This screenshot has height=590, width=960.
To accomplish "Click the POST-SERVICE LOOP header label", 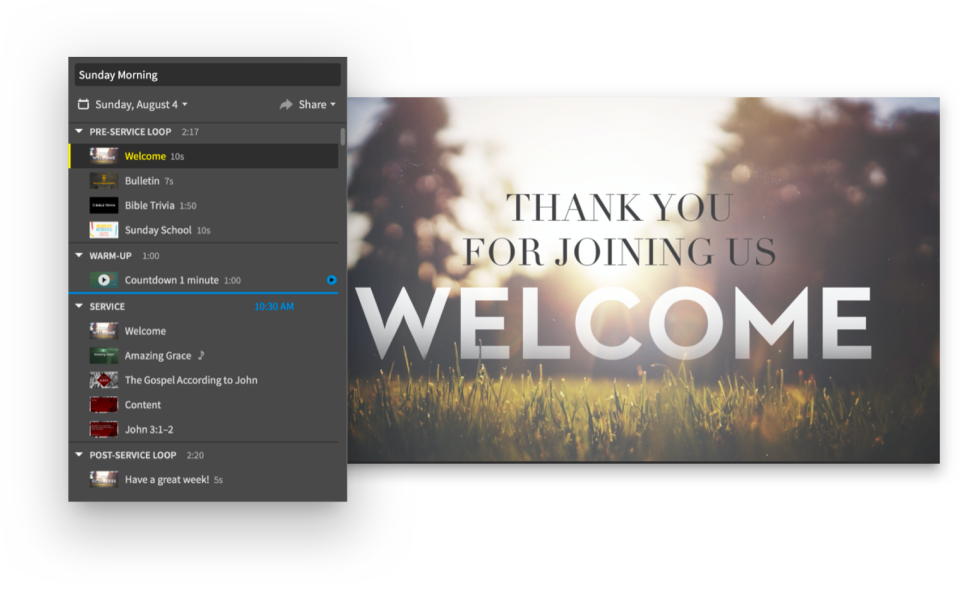I will [x=133, y=455].
